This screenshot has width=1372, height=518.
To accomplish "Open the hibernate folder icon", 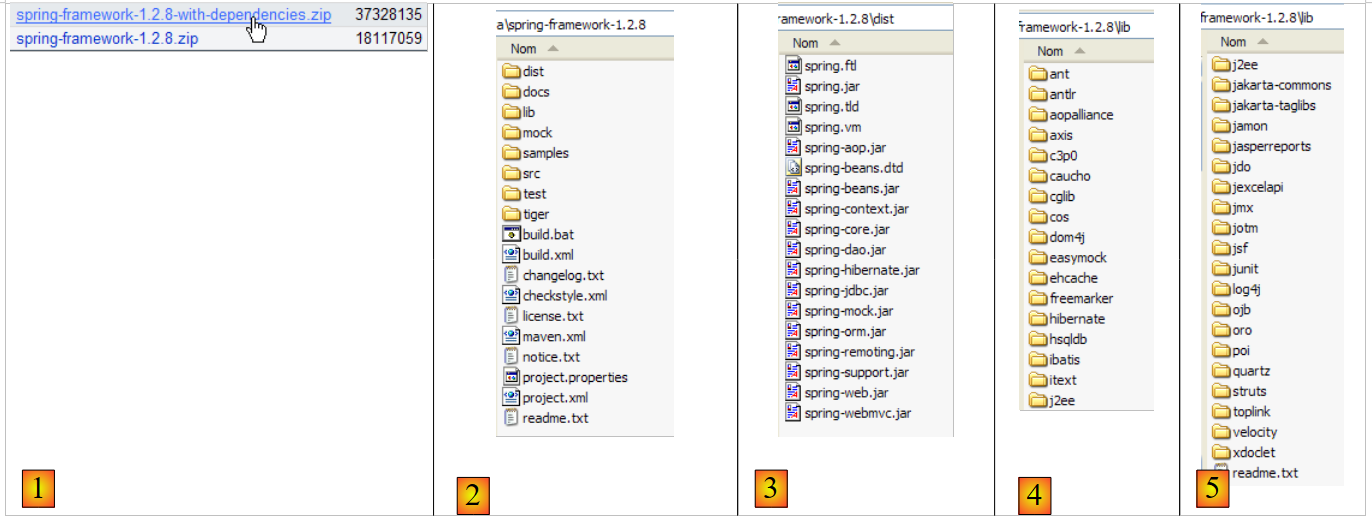I will [x=1038, y=319].
